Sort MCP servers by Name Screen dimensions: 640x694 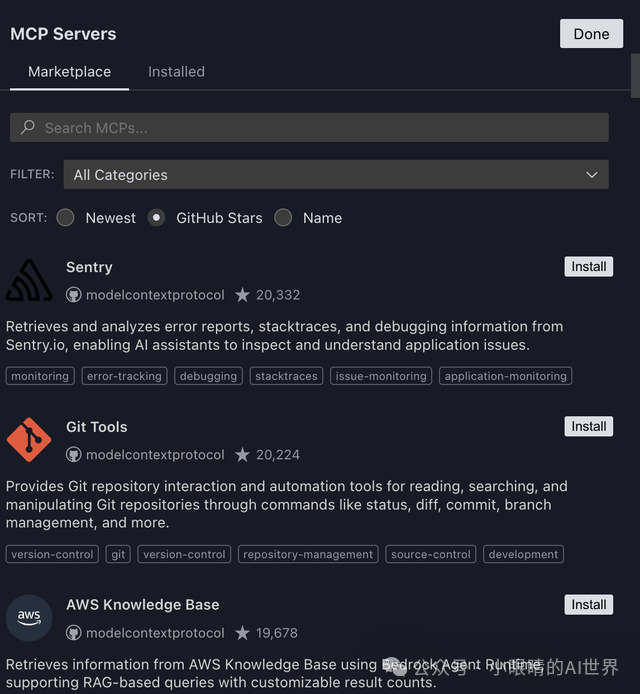(284, 218)
